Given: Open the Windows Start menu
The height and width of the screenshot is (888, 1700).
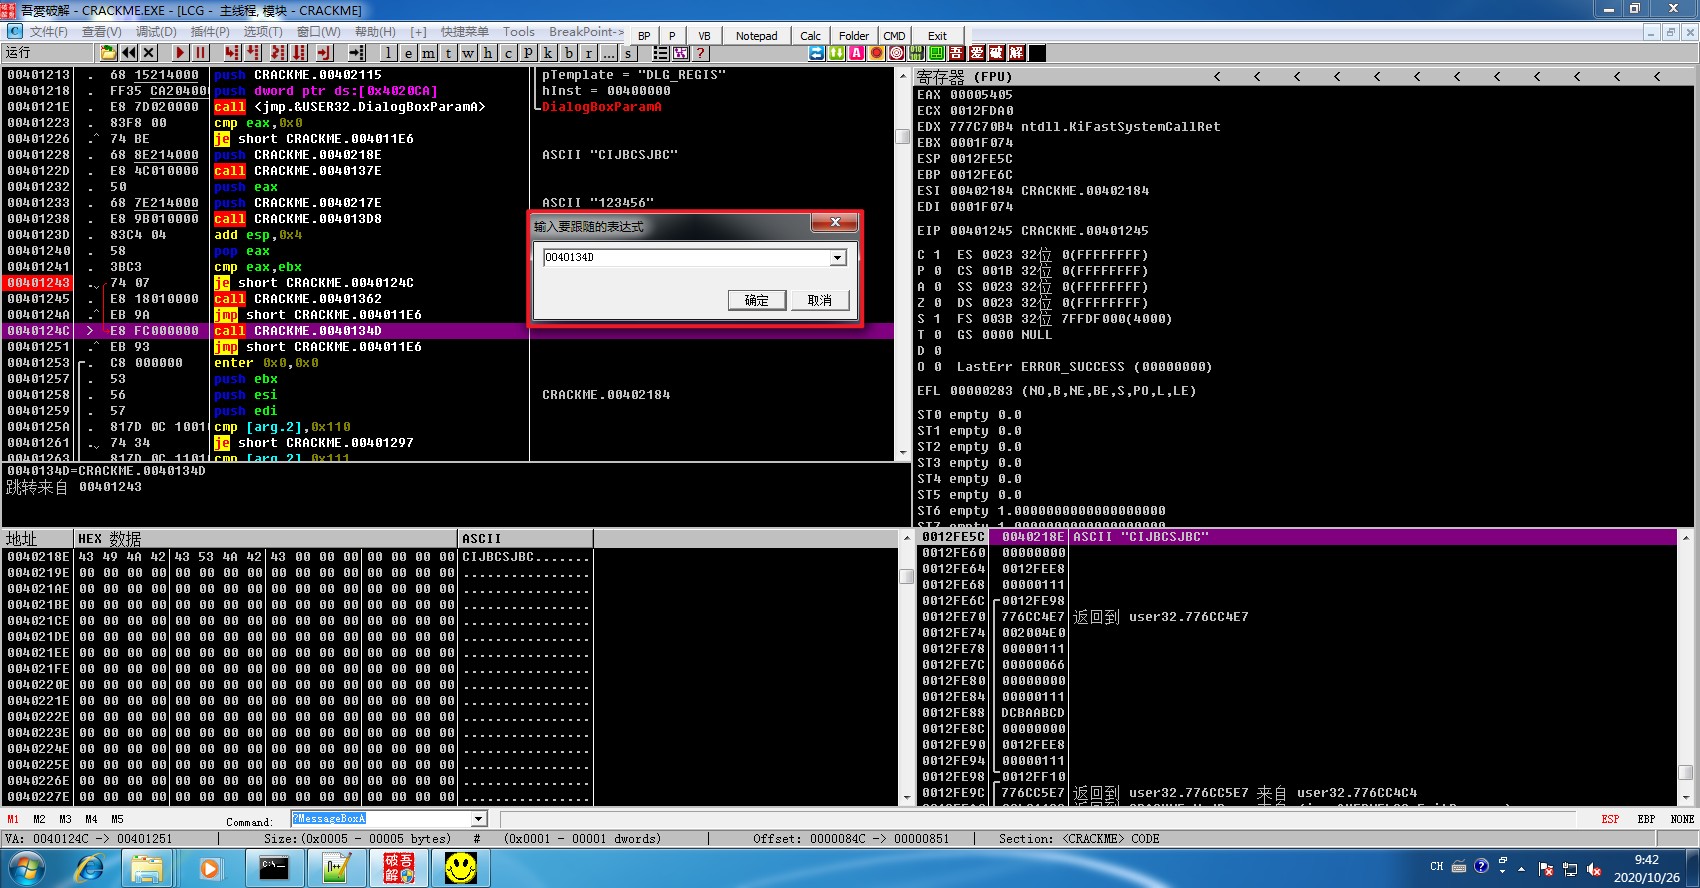Looking at the screenshot, I should click(25, 867).
